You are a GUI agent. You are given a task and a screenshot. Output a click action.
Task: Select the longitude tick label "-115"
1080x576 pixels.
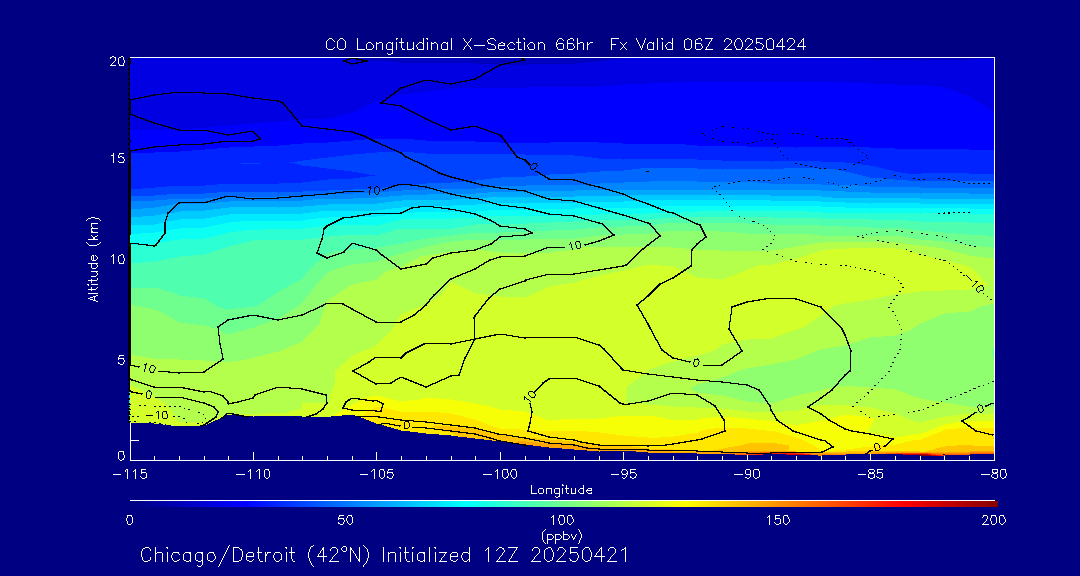129,475
